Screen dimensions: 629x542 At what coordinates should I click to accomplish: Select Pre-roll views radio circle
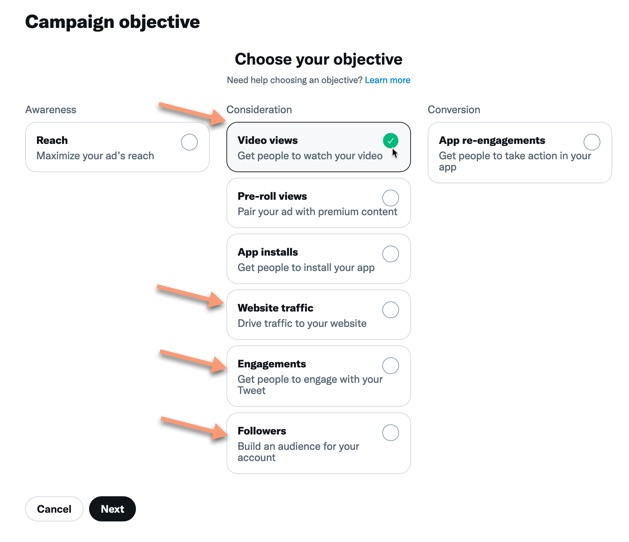[390, 198]
